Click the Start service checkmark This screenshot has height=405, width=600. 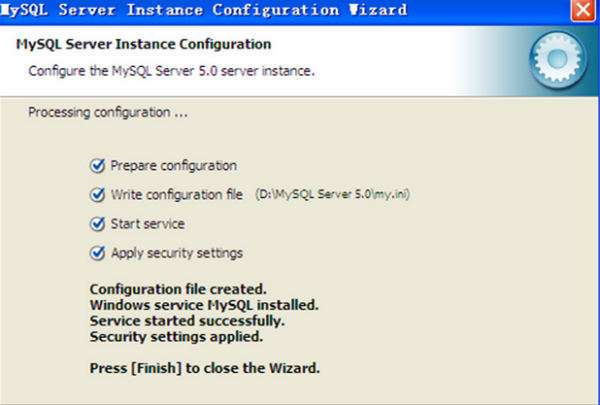97,224
